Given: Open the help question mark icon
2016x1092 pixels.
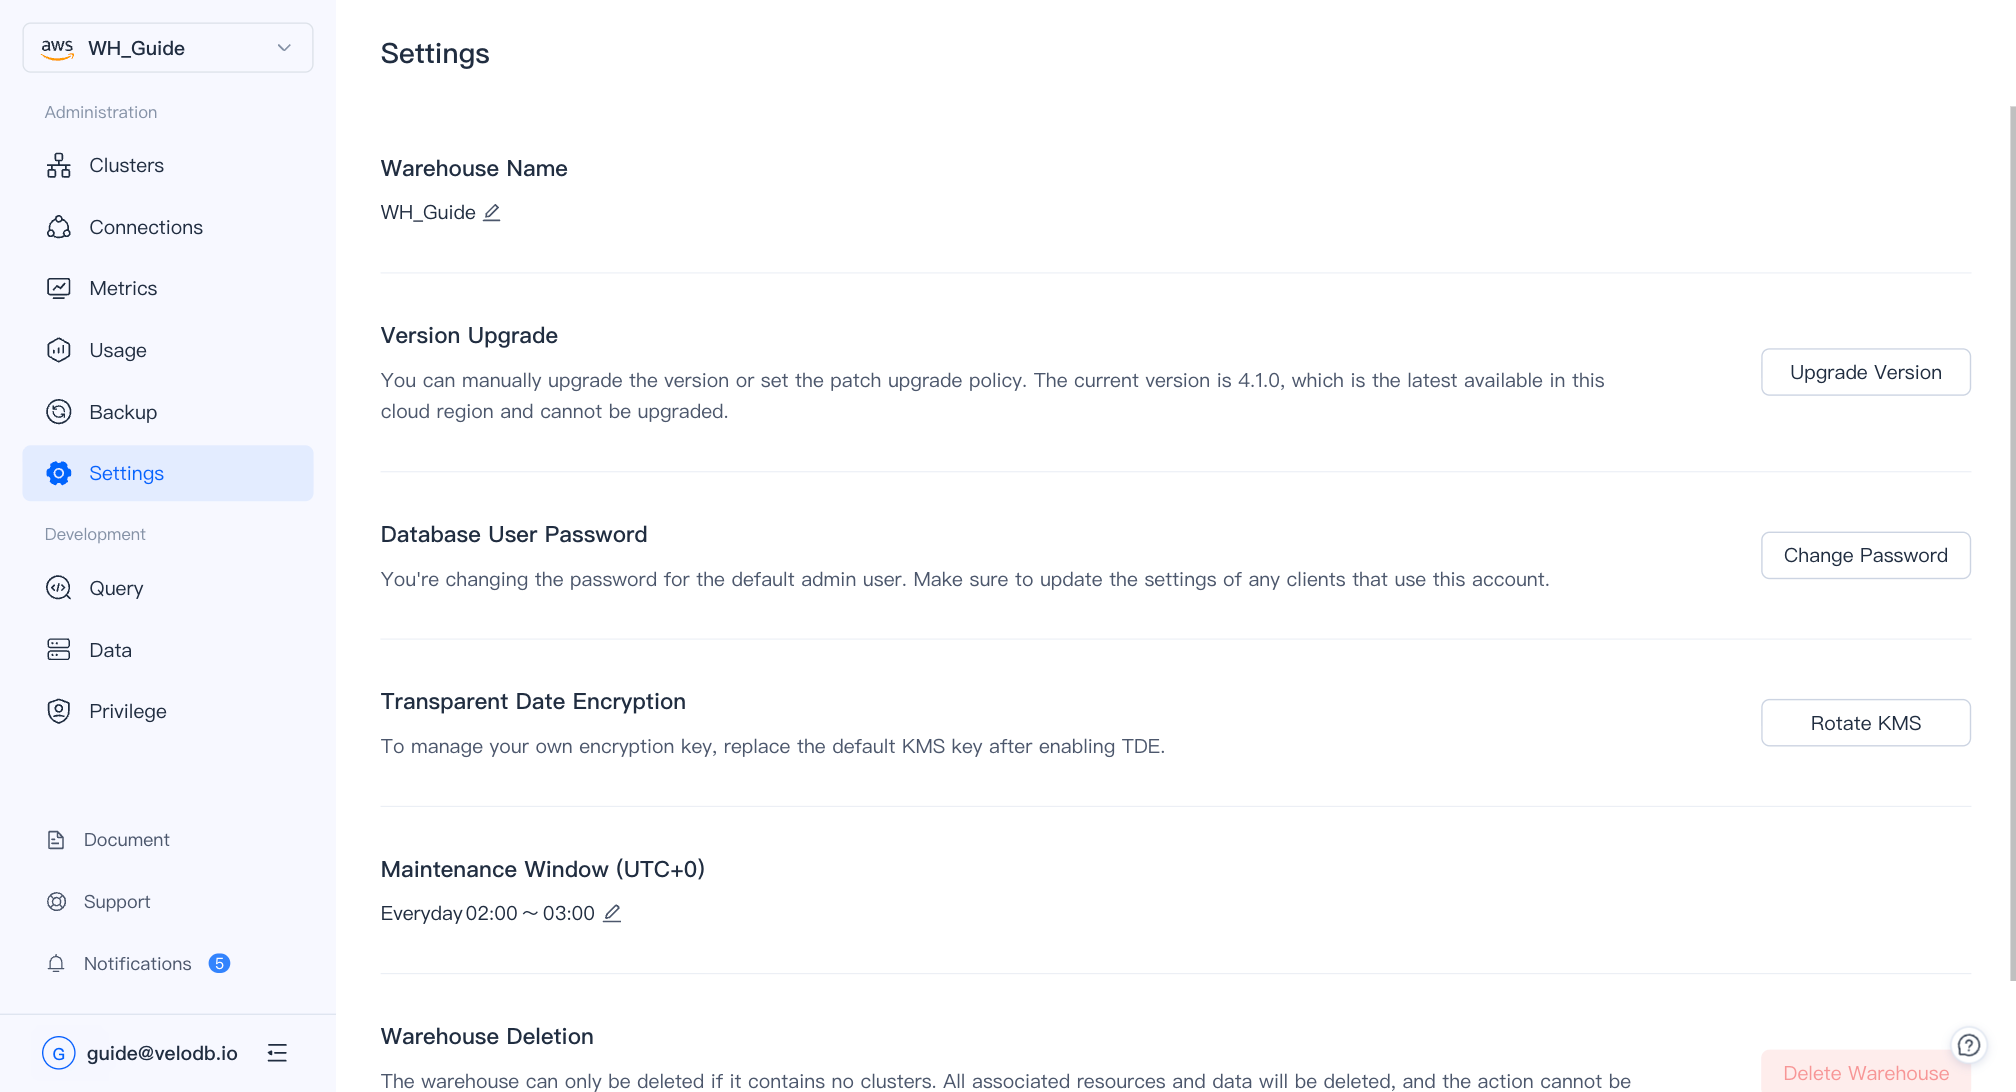Looking at the screenshot, I should pyautogui.click(x=1968, y=1045).
